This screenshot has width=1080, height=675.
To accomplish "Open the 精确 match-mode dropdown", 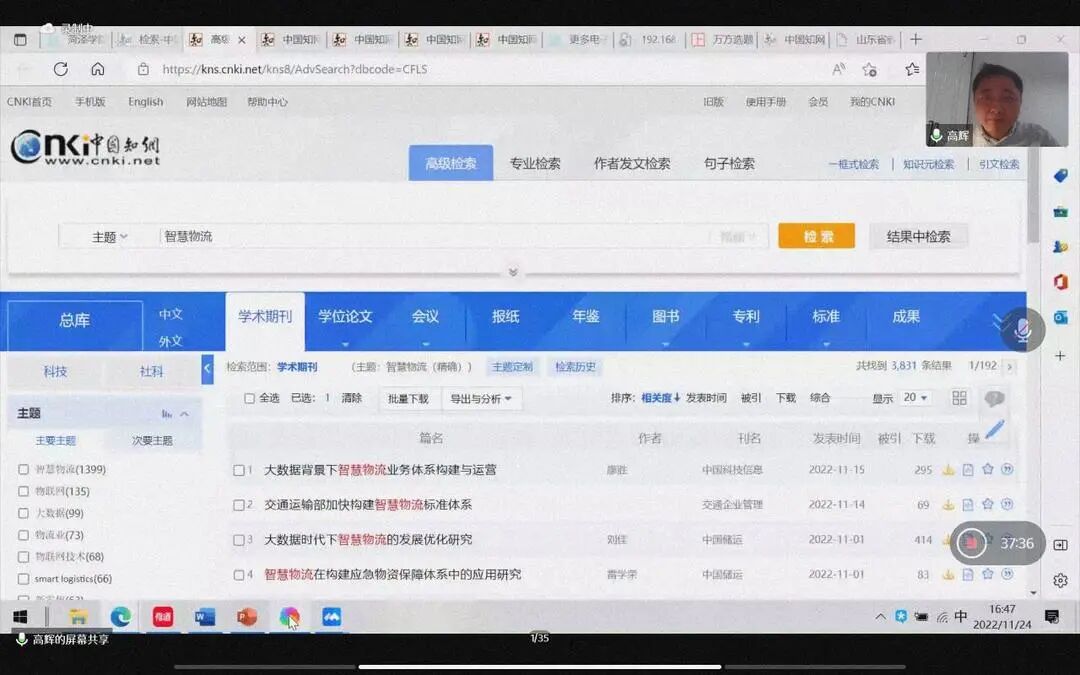I will 738,237.
